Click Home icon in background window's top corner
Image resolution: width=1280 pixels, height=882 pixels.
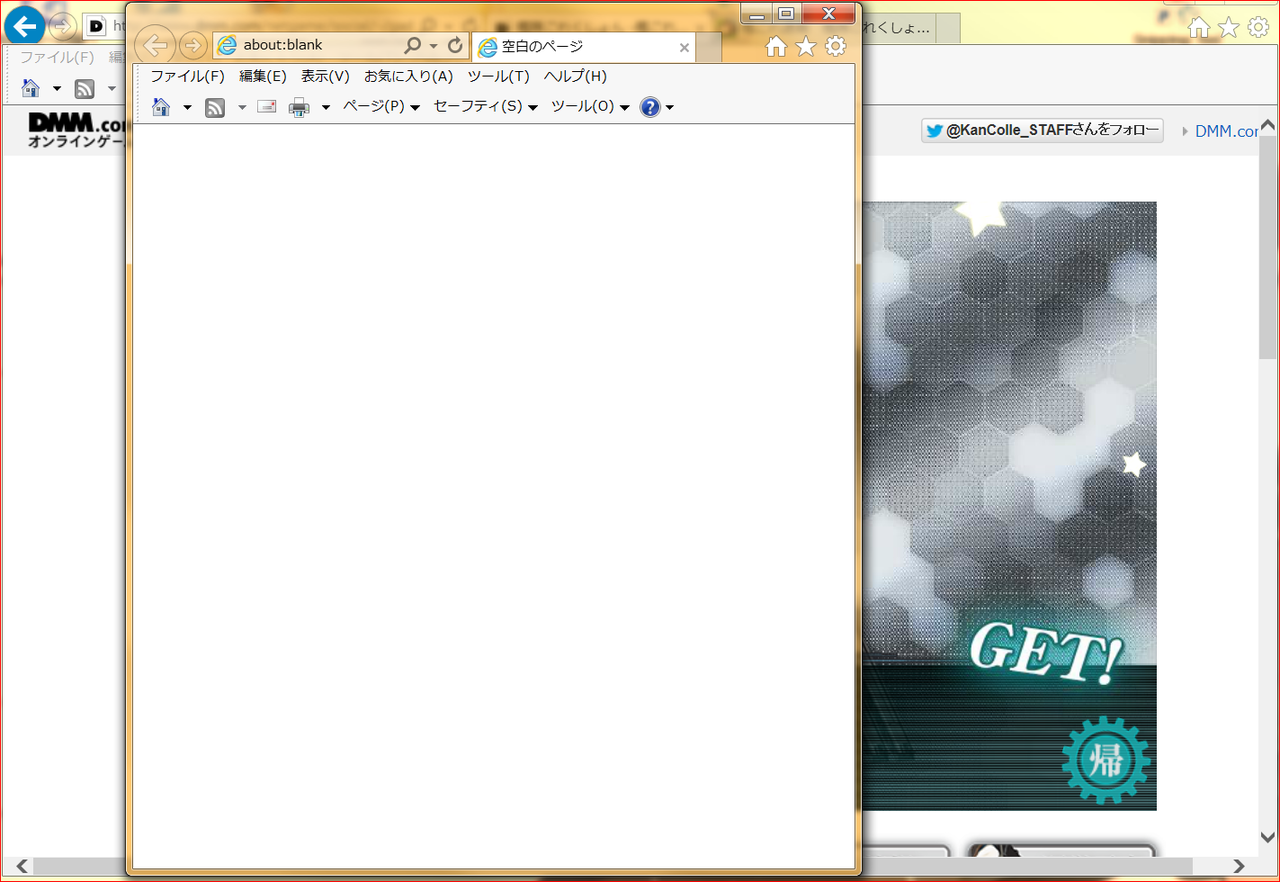click(x=1200, y=28)
